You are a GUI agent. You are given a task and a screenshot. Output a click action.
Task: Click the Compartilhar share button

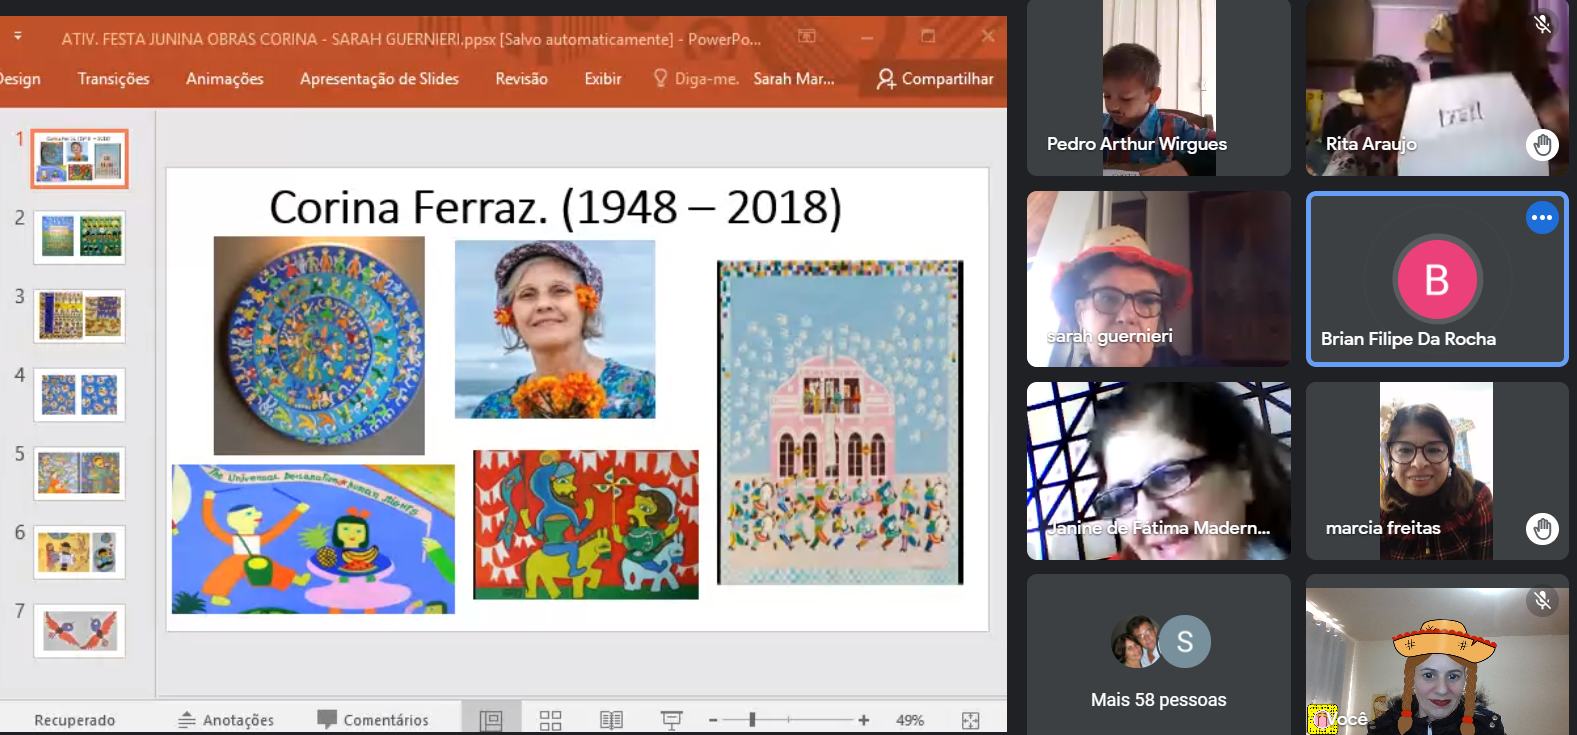click(x=935, y=79)
